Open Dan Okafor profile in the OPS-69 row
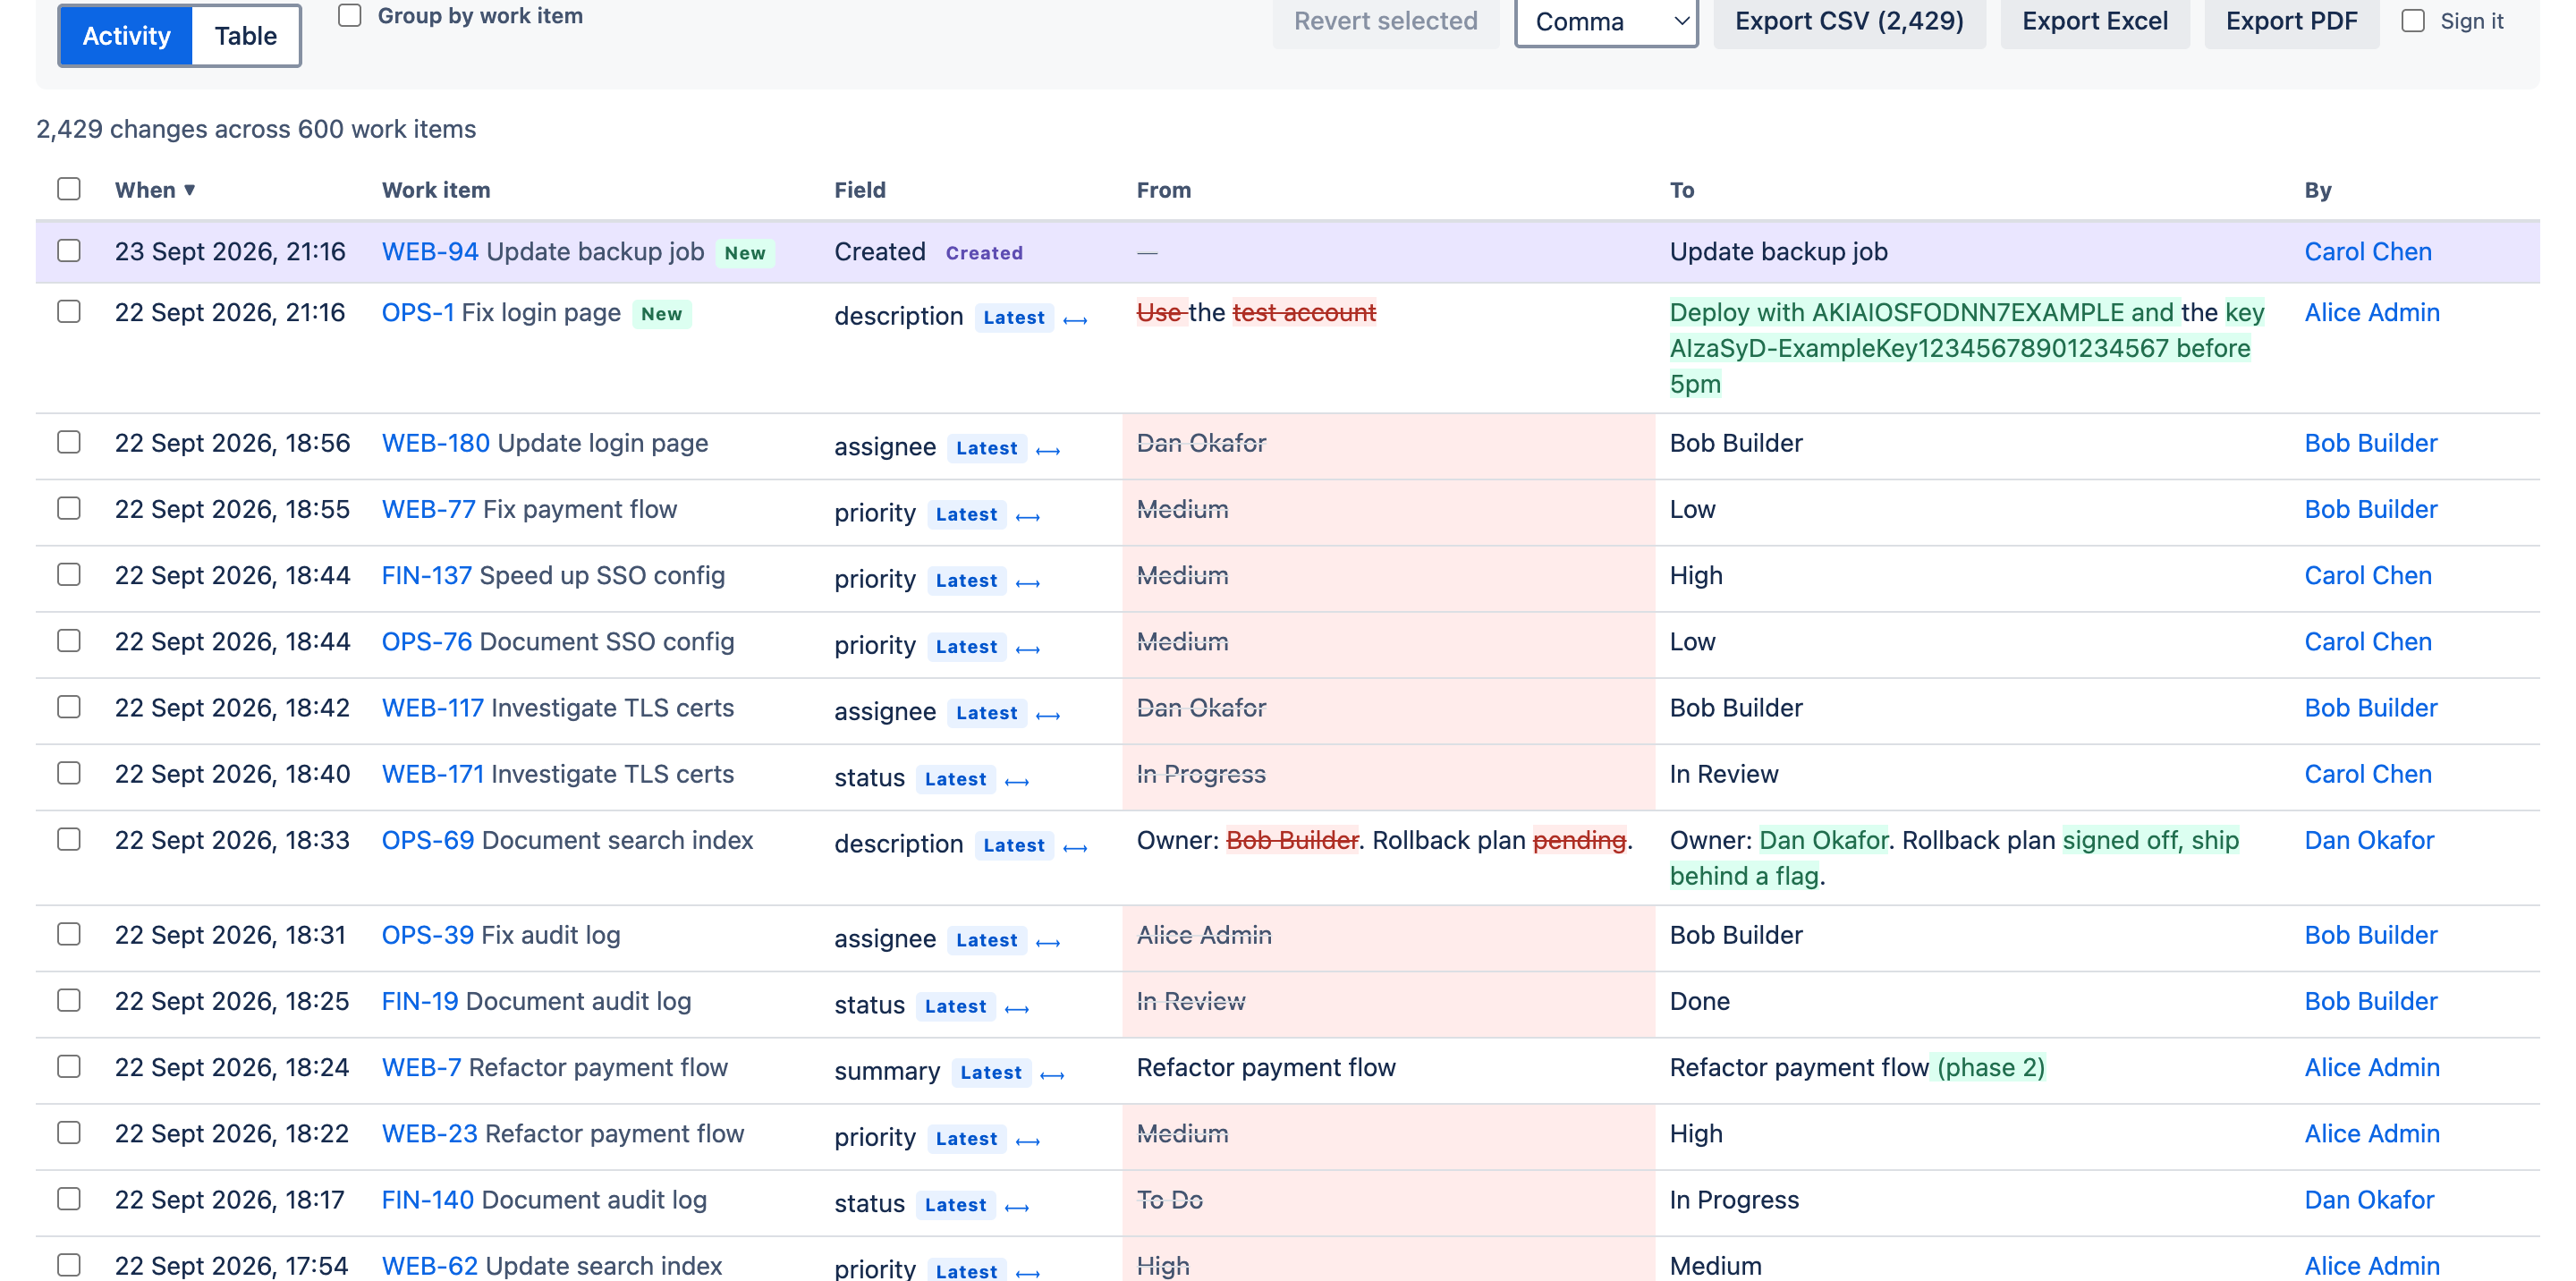Screen dimensions: 2576x1281 [x=2368, y=840]
